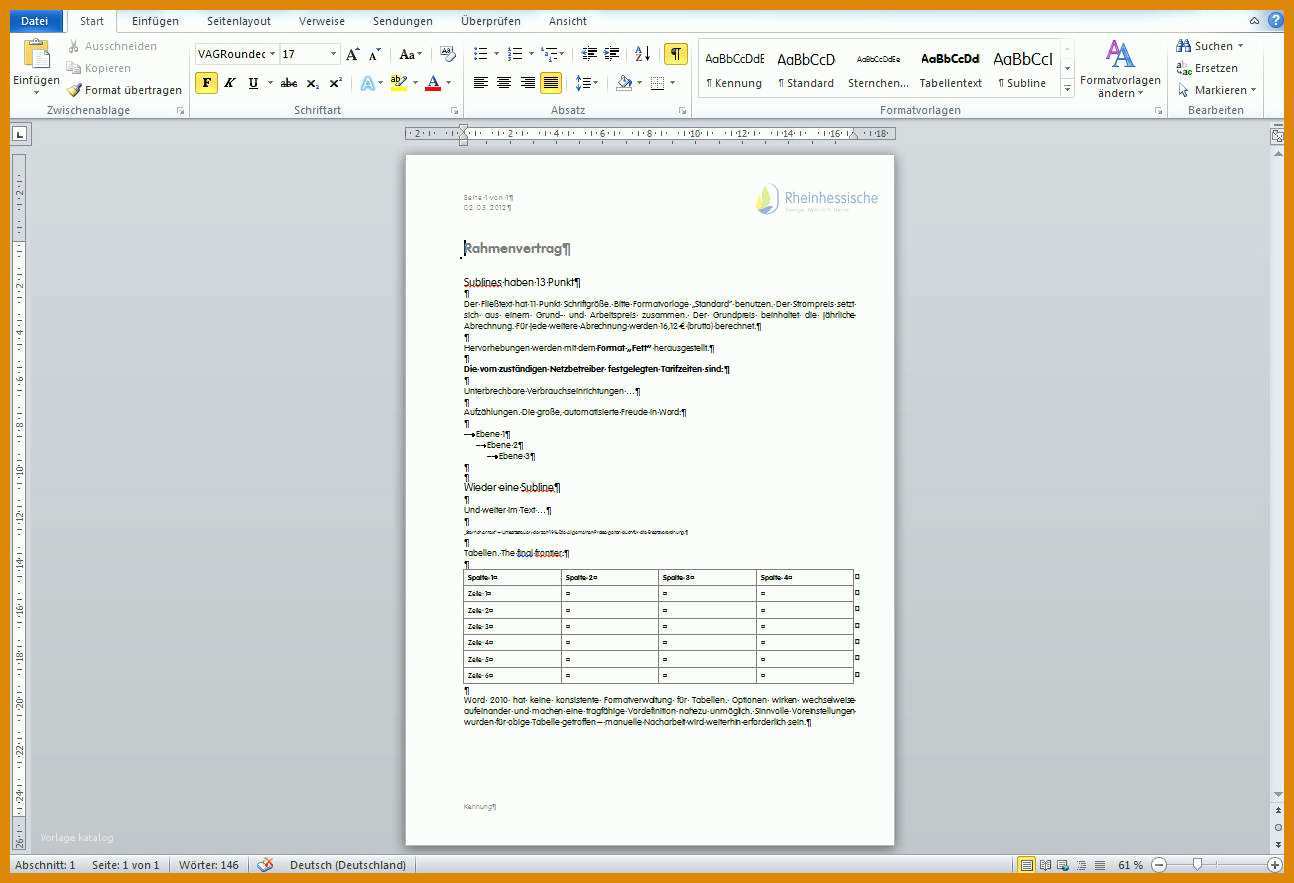Align text left

481,83
